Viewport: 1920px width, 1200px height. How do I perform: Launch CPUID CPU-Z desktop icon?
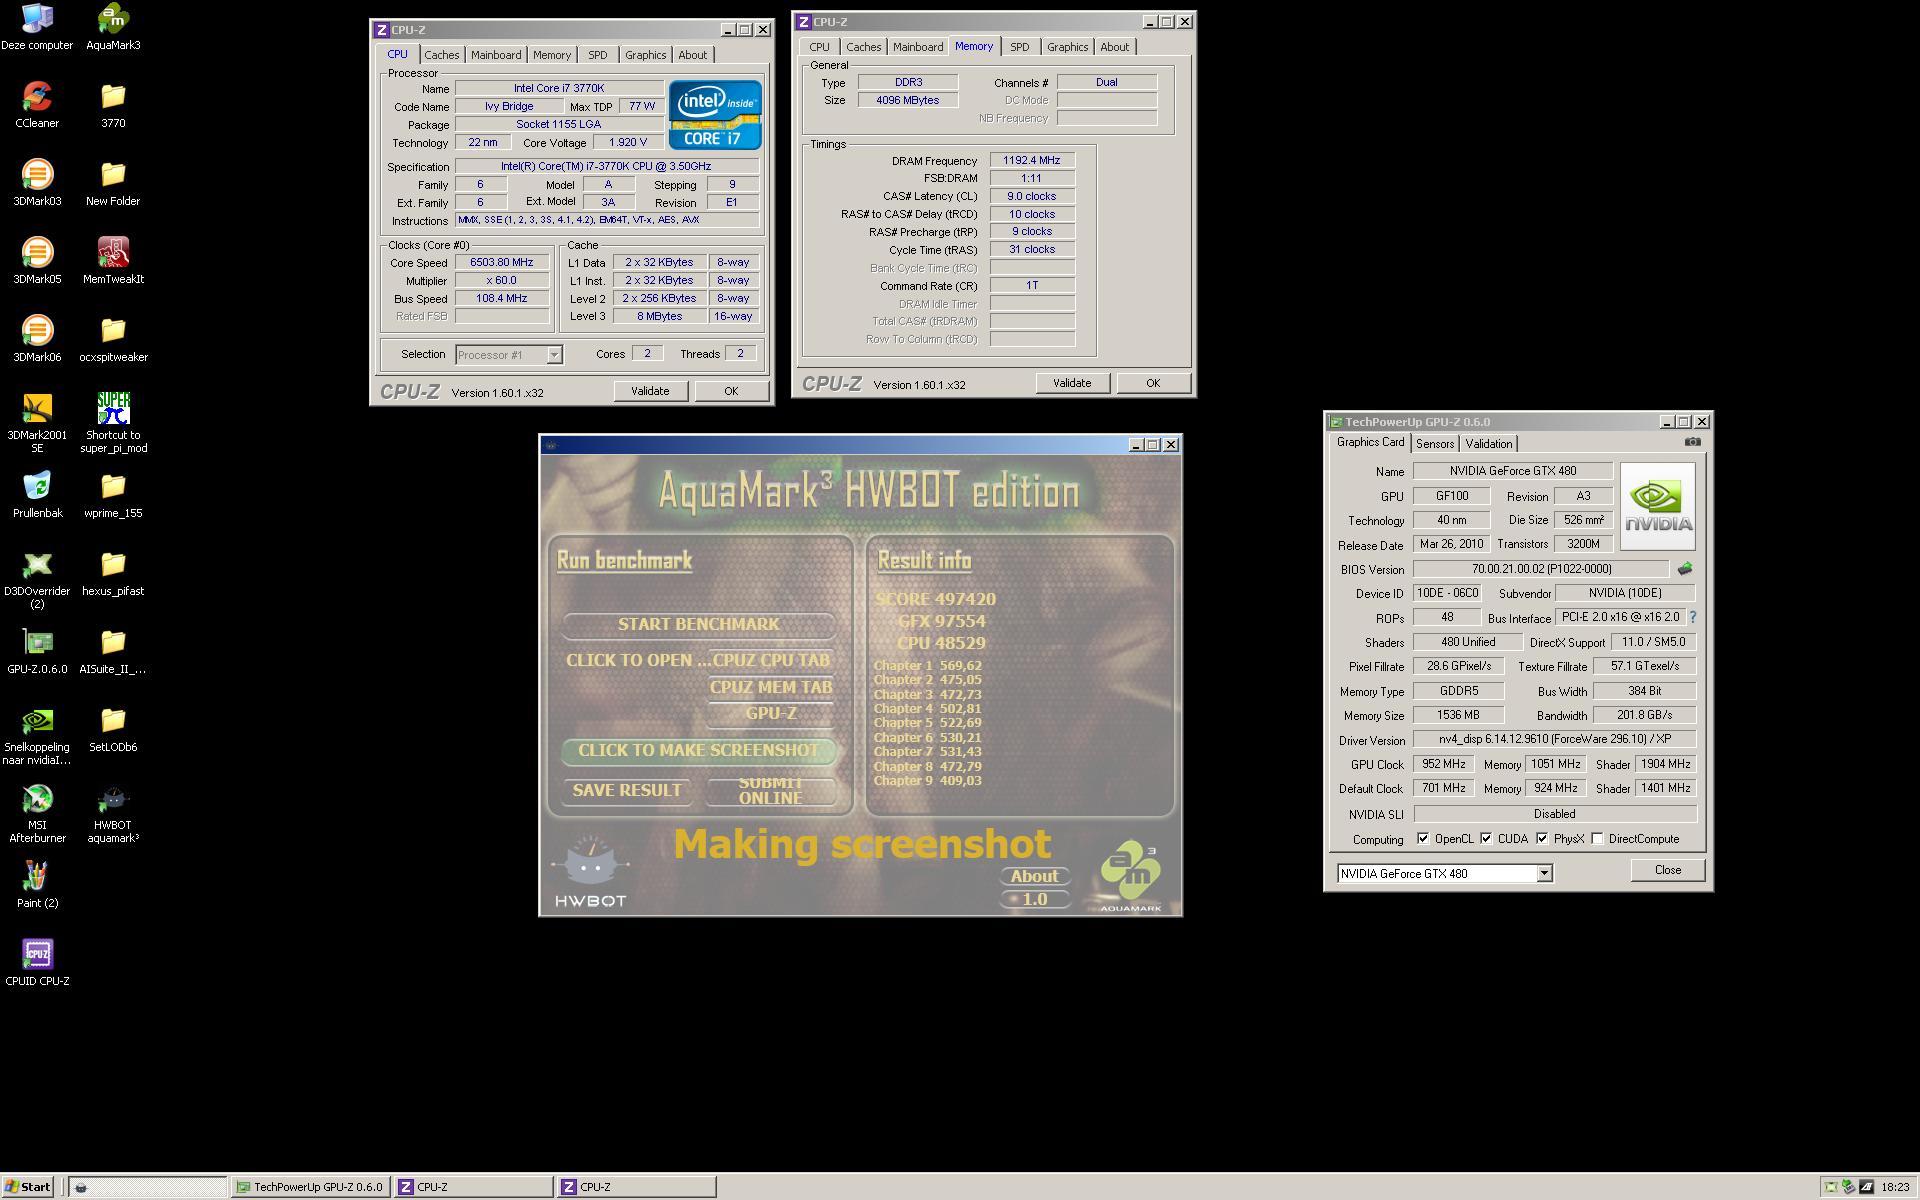point(37,962)
